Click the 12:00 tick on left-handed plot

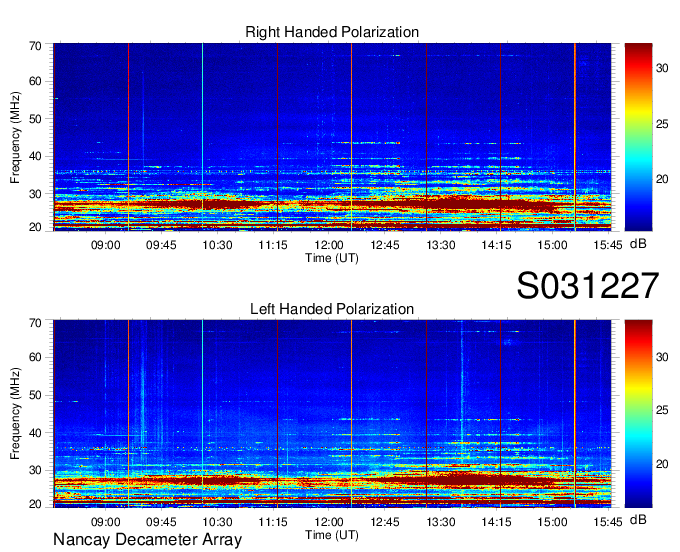[x=329, y=522]
